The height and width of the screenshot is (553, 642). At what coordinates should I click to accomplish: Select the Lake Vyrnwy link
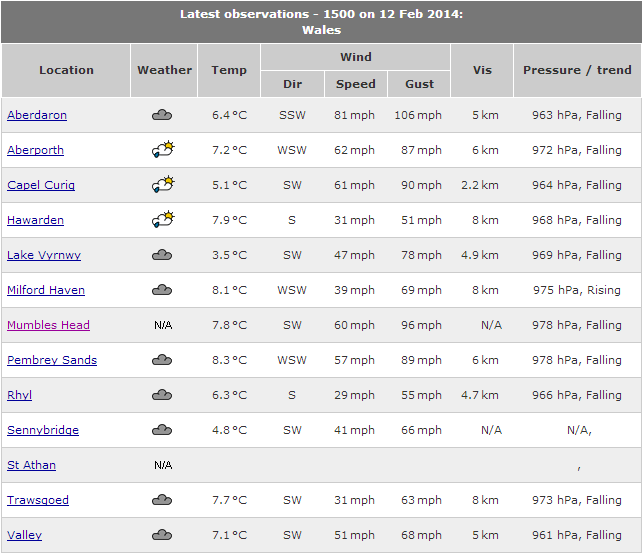pos(44,255)
